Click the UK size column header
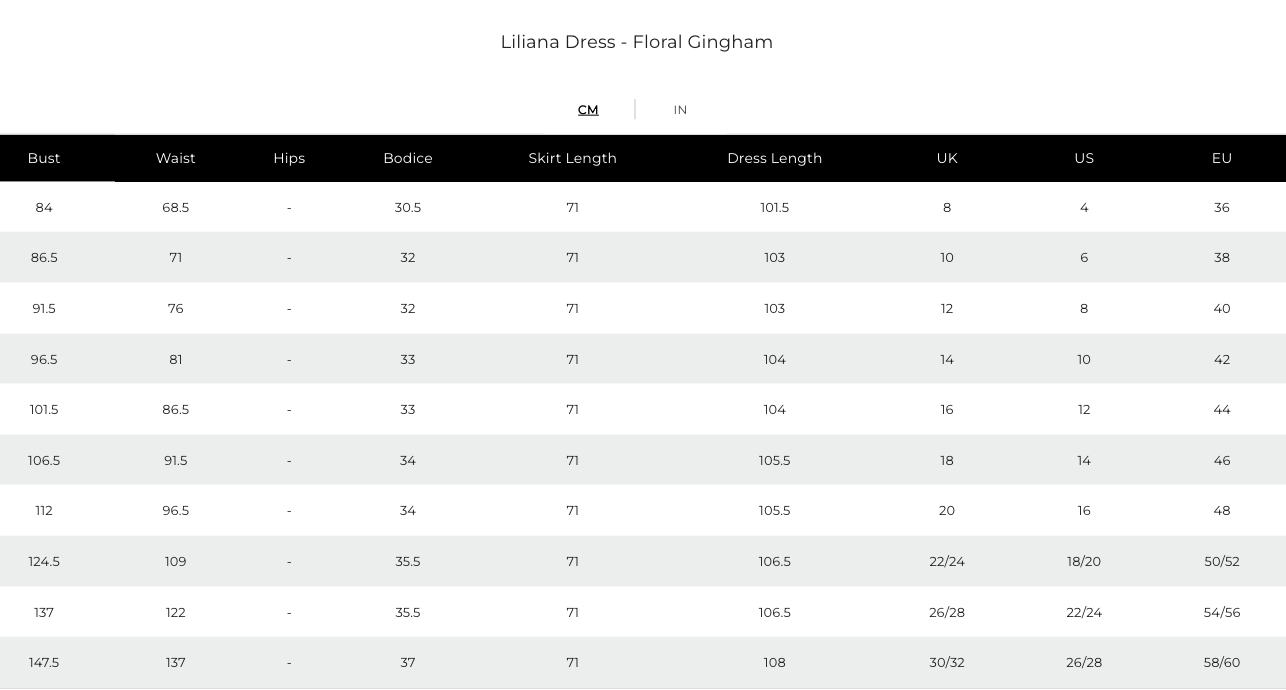The width and height of the screenshot is (1286, 690). (947, 158)
